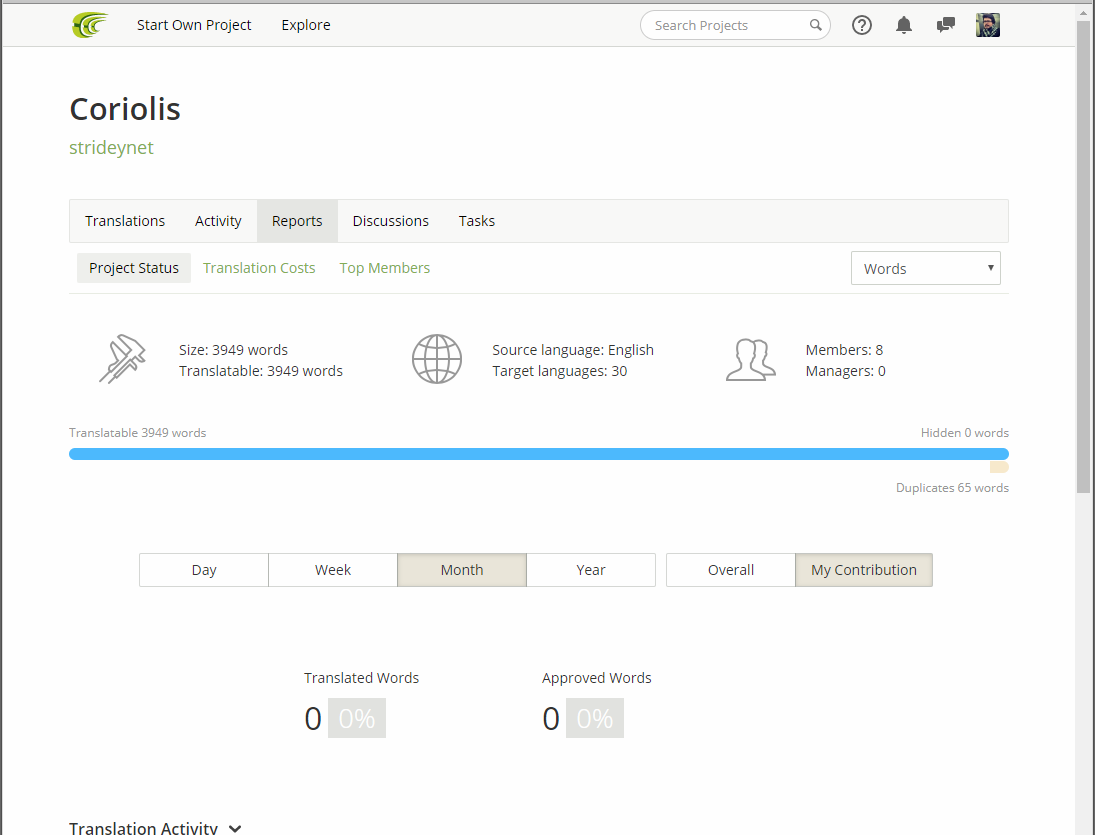Click the page vertical scrollbar
This screenshot has width=1095, height=835.
point(1083,257)
